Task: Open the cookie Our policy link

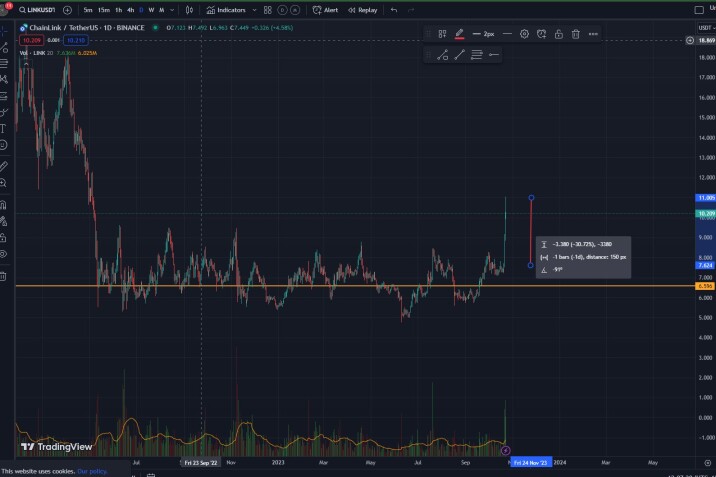Action: [x=92, y=471]
